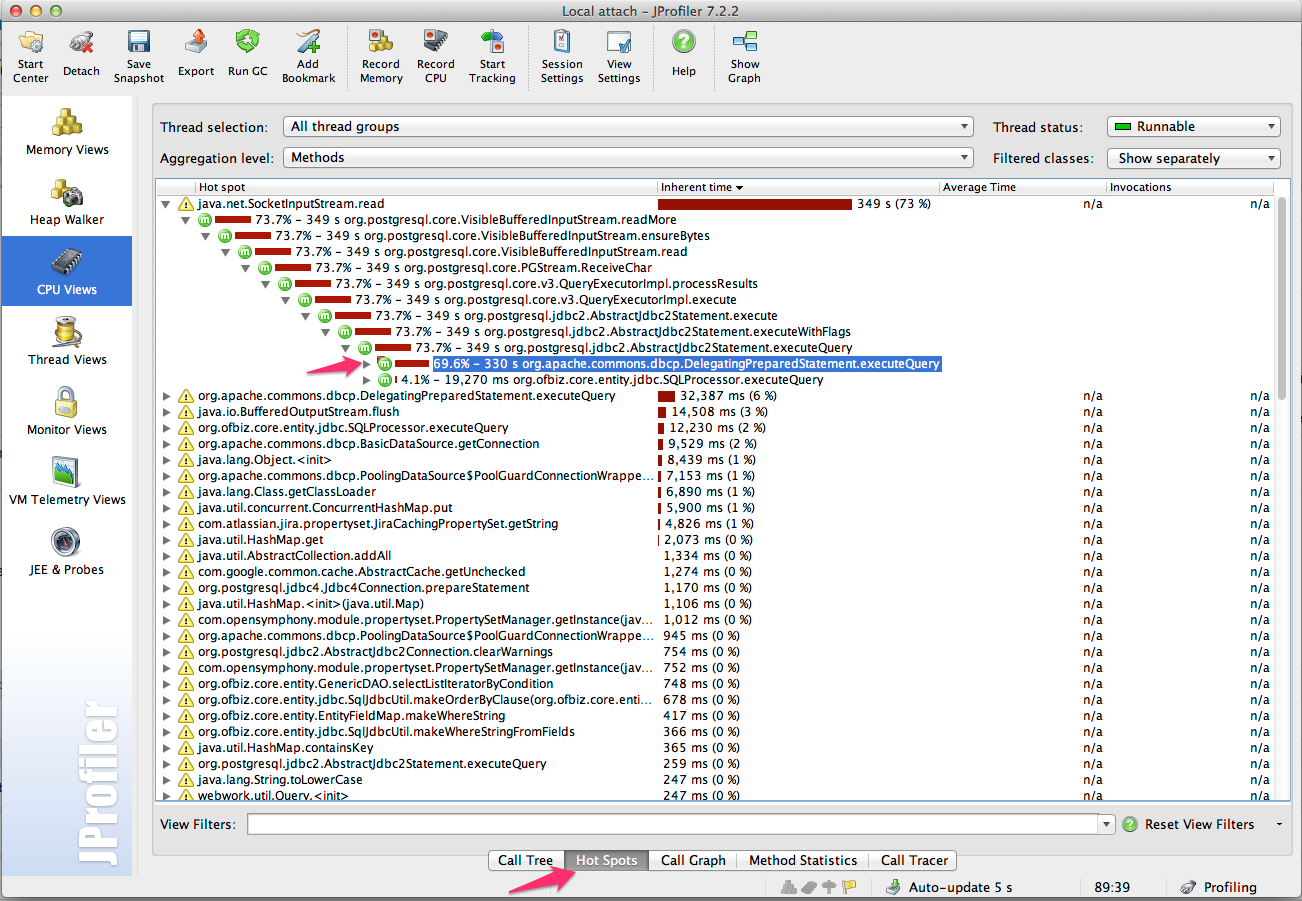Image resolution: width=1302 pixels, height=901 pixels.
Task: Collapse the VisibleBufferedInputStream.readMore node
Action: point(186,220)
